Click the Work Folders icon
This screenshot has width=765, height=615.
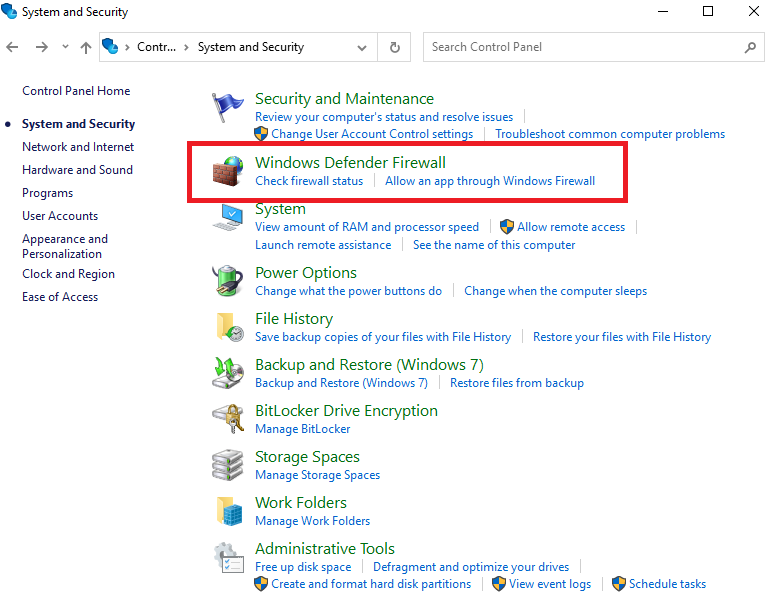click(x=229, y=511)
